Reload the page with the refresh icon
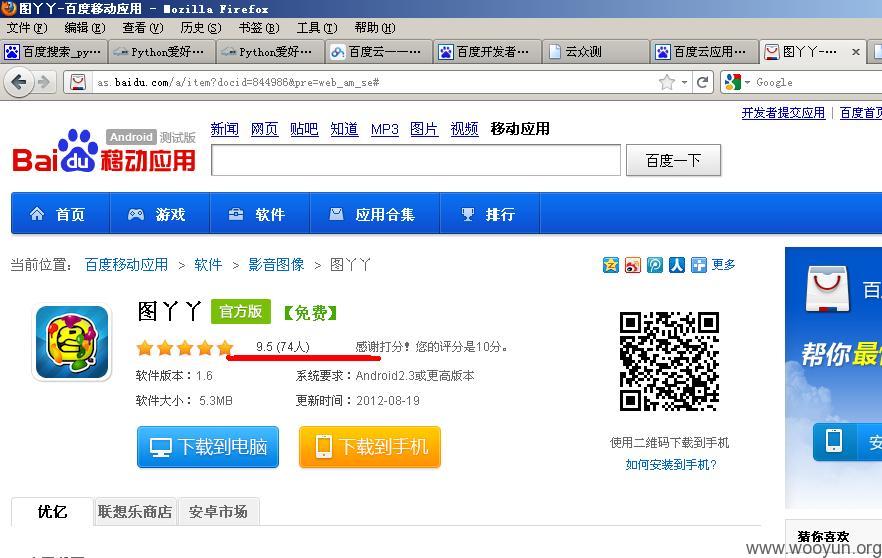882x558 pixels. [702, 83]
